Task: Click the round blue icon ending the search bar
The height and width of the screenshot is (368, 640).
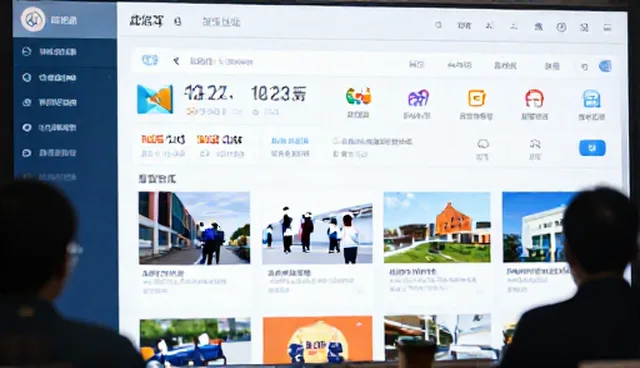Action: click(x=605, y=66)
